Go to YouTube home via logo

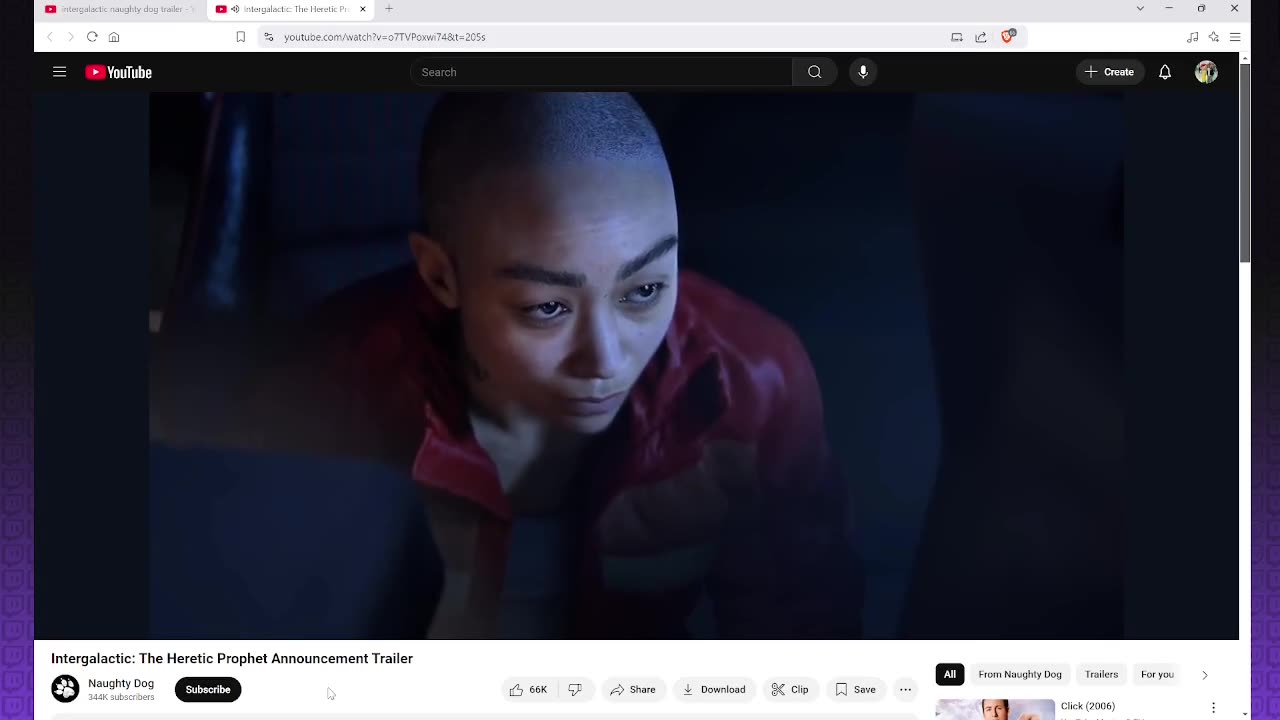click(118, 72)
